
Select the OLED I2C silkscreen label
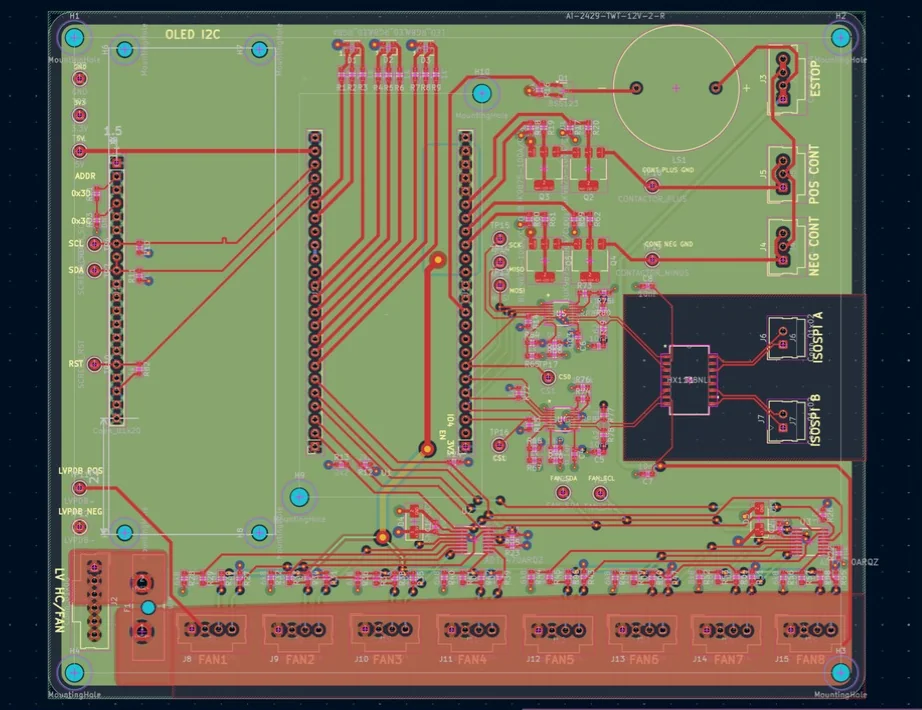click(x=192, y=35)
